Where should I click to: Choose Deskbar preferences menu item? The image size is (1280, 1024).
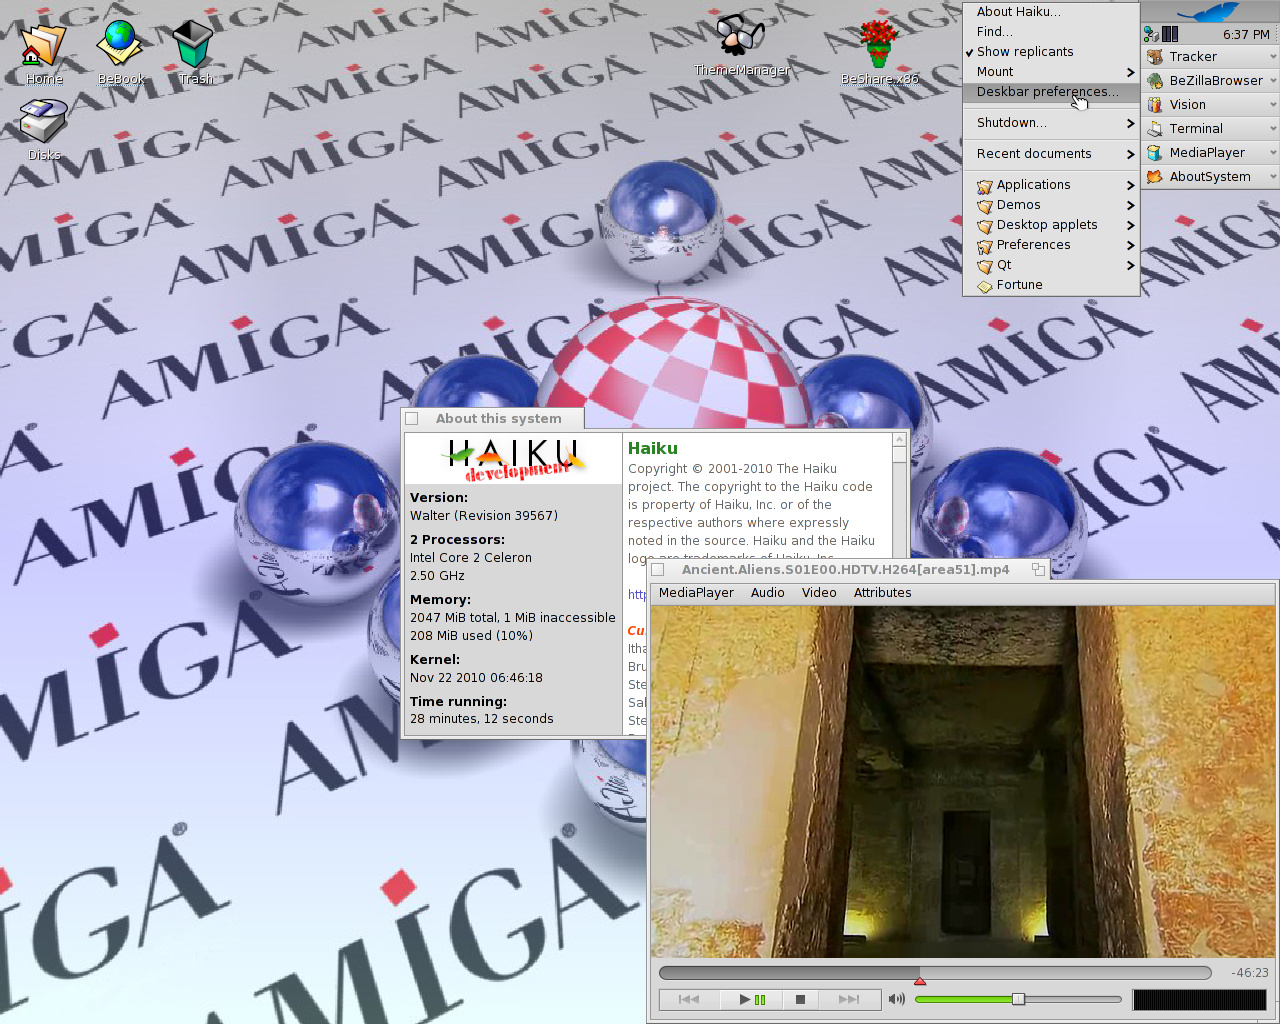(x=1050, y=92)
